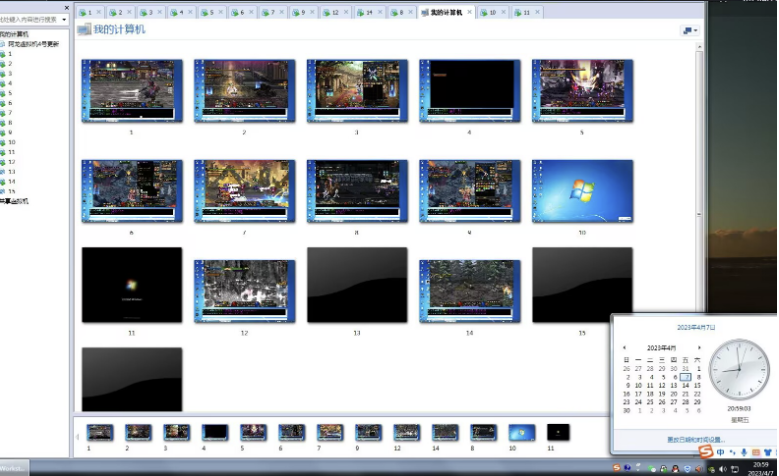Select the highlighted date 7 in the calendar
Image resolution: width=779 pixels, height=476 pixels.
coord(686,377)
